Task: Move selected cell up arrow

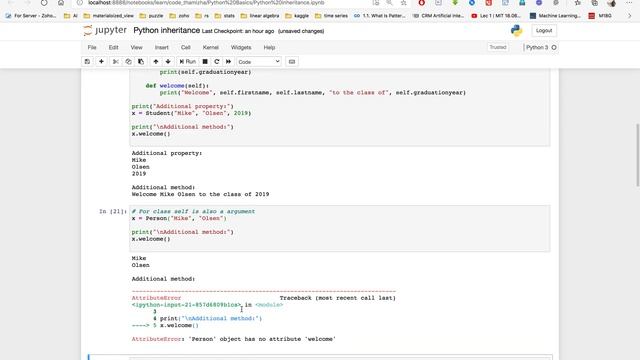Action: [156, 62]
